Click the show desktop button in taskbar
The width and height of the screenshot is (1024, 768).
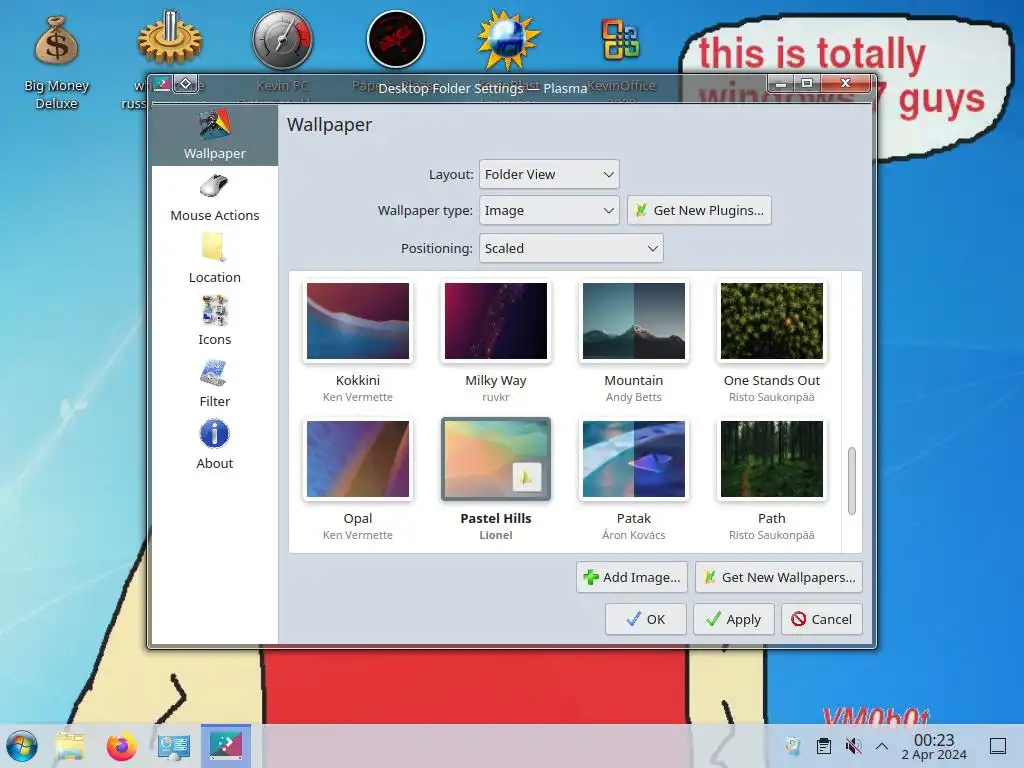pos(998,746)
